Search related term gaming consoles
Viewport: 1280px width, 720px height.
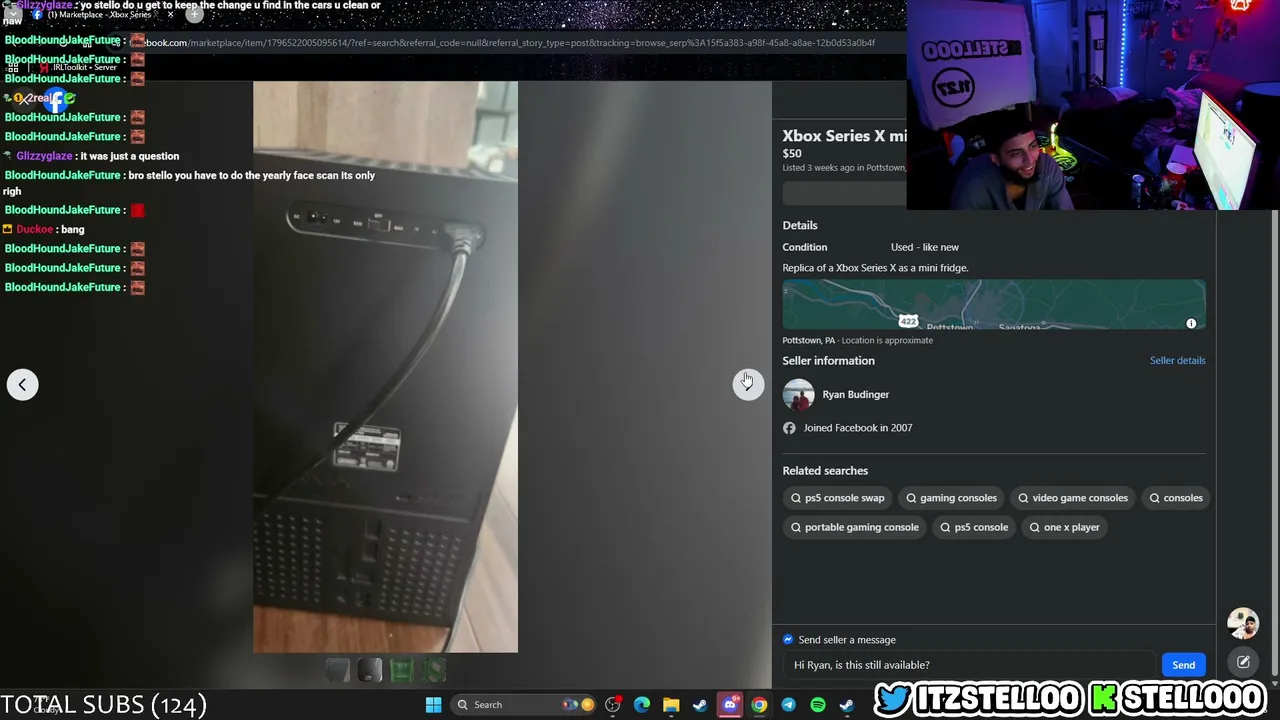[x=951, y=498]
